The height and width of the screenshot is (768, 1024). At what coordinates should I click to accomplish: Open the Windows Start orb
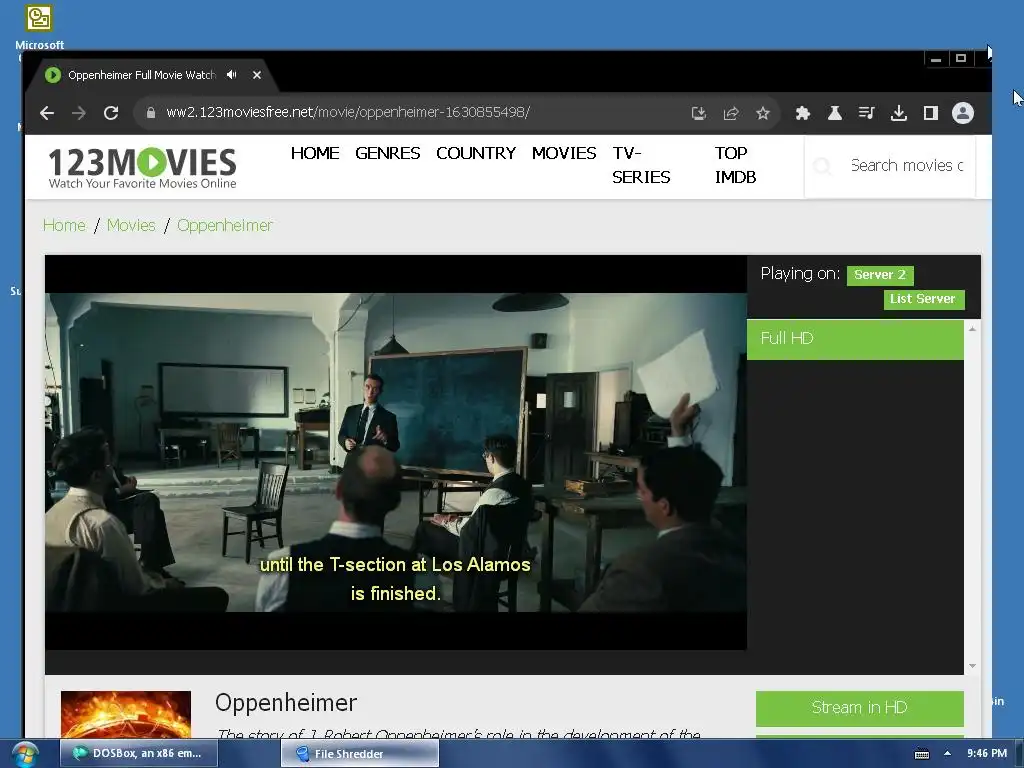[25, 754]
